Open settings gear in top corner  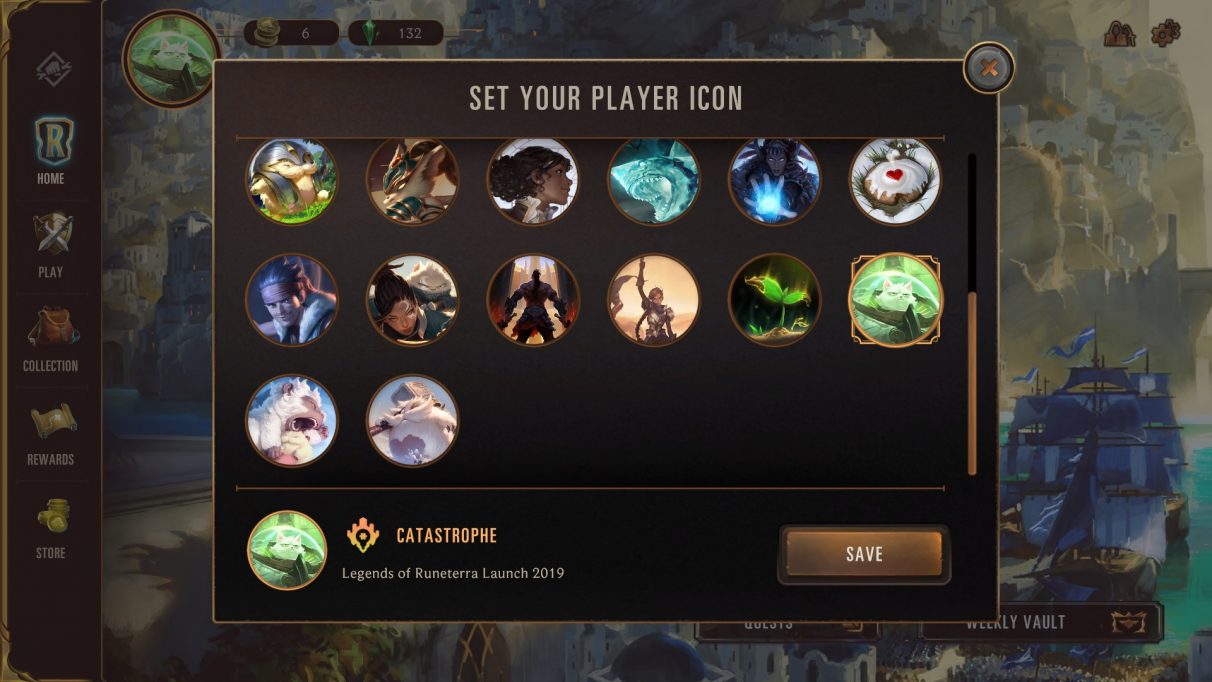click(x=1165, y=33)
